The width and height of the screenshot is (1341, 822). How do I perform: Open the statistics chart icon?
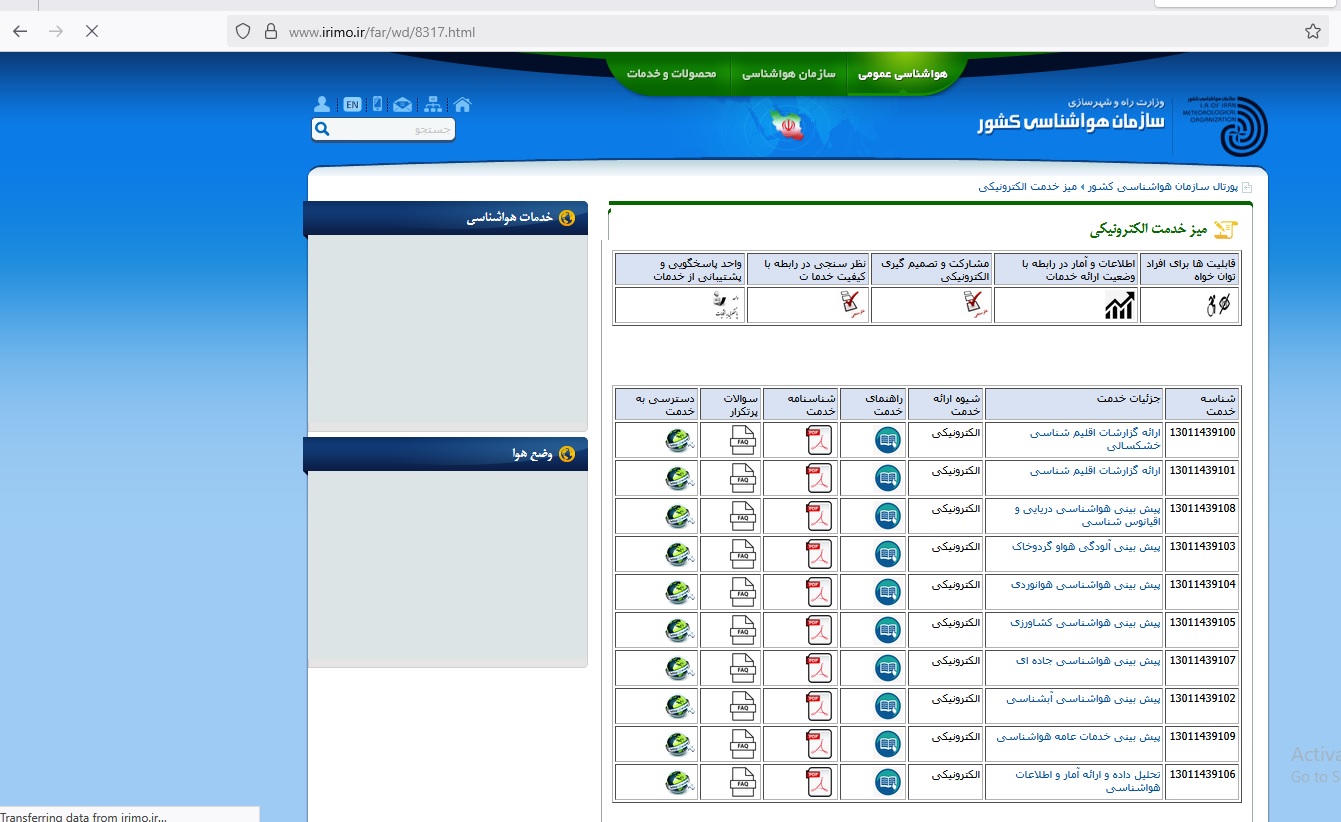(1119, 305)
